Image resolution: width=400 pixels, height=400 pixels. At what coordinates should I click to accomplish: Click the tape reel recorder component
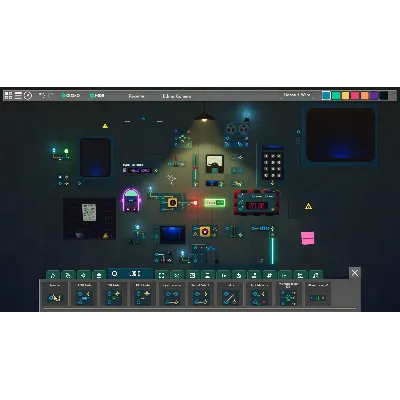click(237, 135)
